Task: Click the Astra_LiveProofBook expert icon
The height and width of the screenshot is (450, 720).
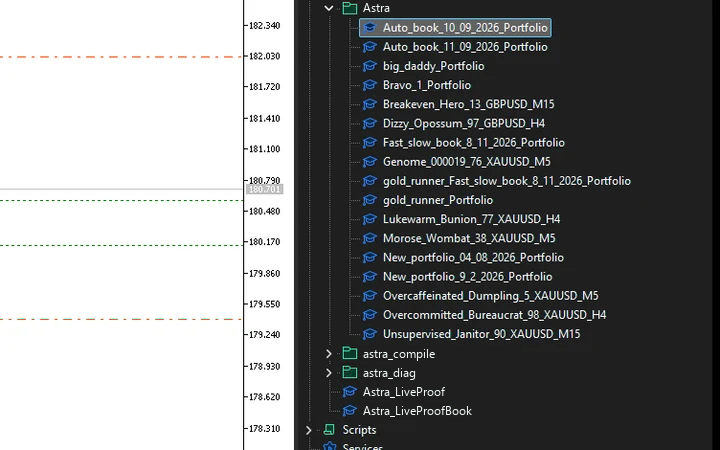Action: tap(349, 411)
